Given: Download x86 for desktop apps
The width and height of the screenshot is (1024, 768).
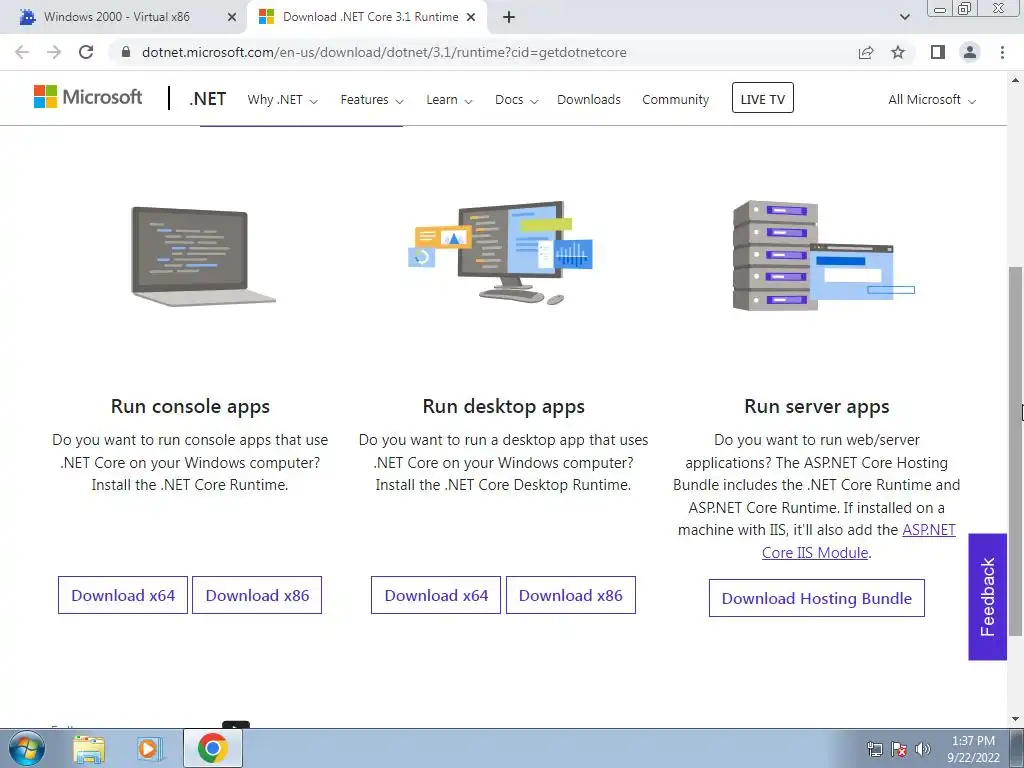Looking at the screenshot, I should click(571, 595).
